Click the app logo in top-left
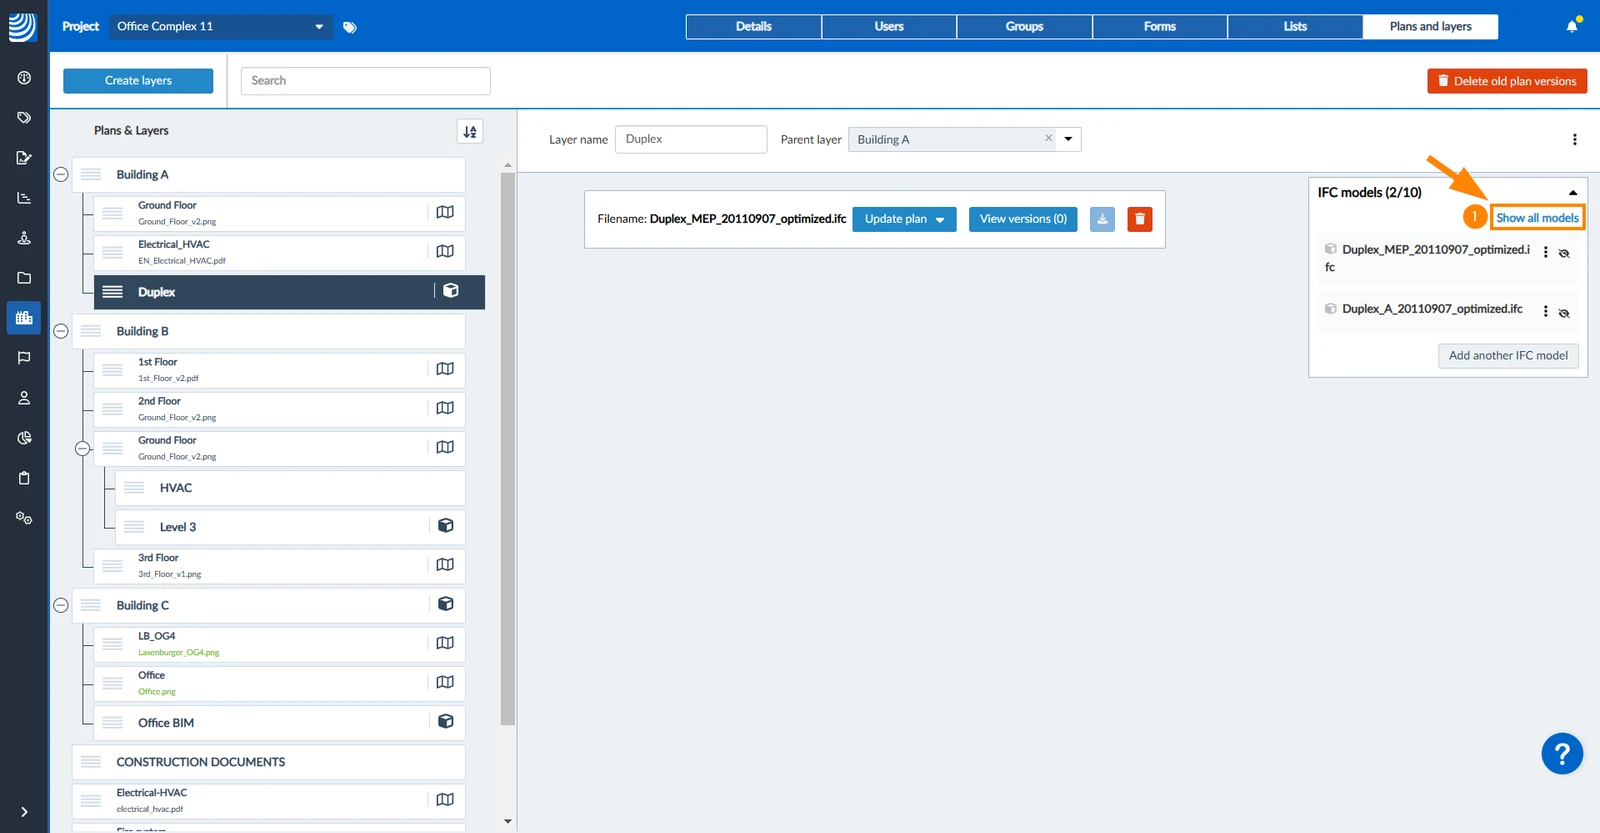 (22, 26)
